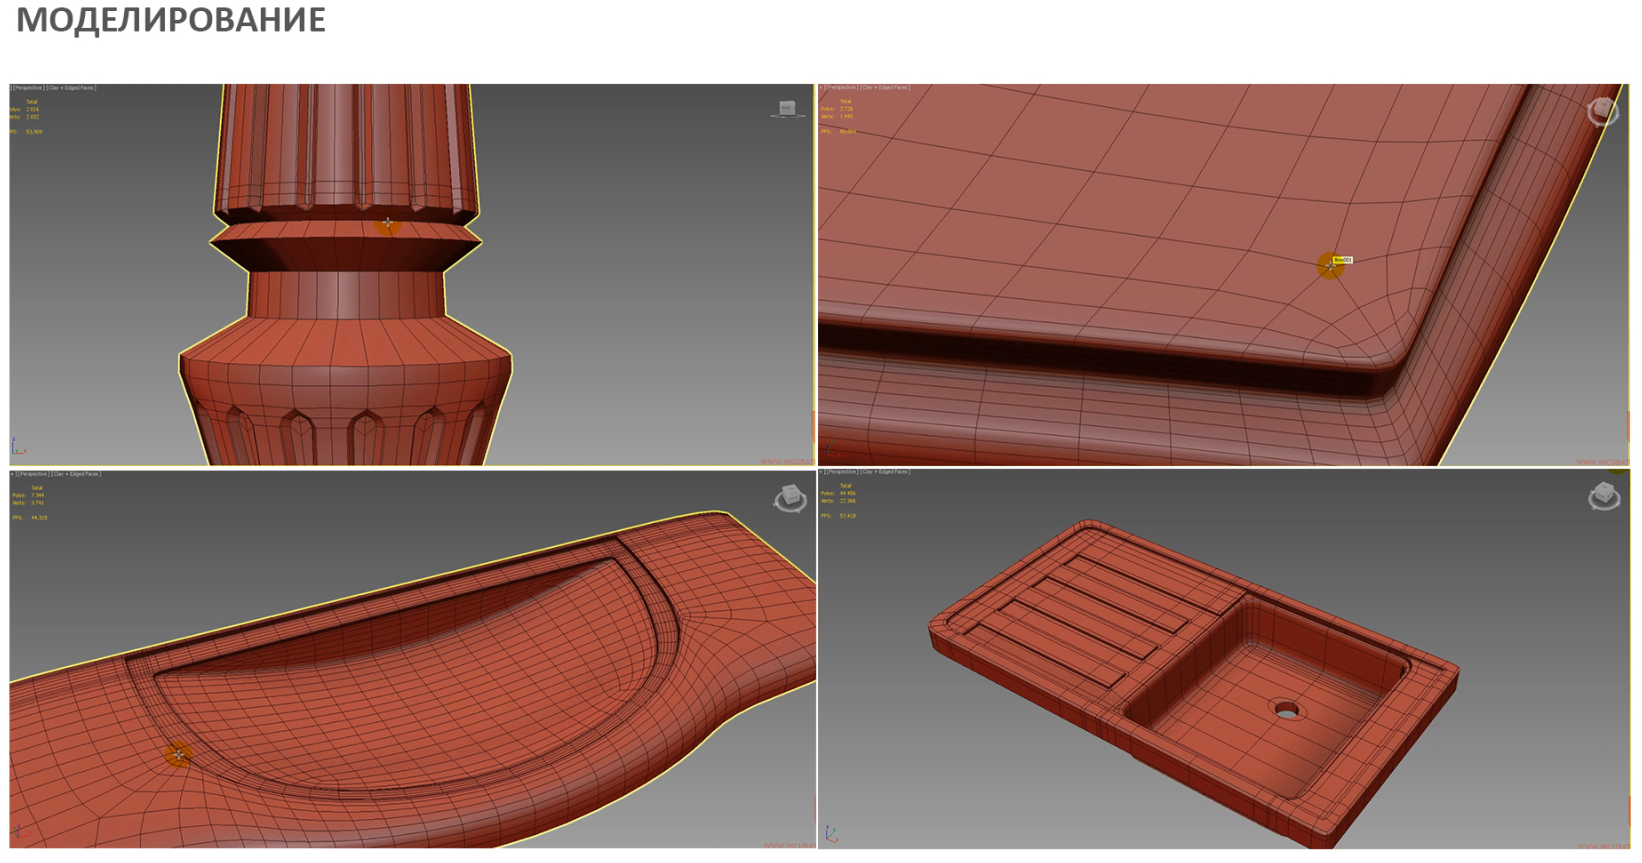Open Clay + Edged Faces menu, curved washbasin viewport
Image resolution: width=1642 pixels, height=863 pixels.
(77, 474)
